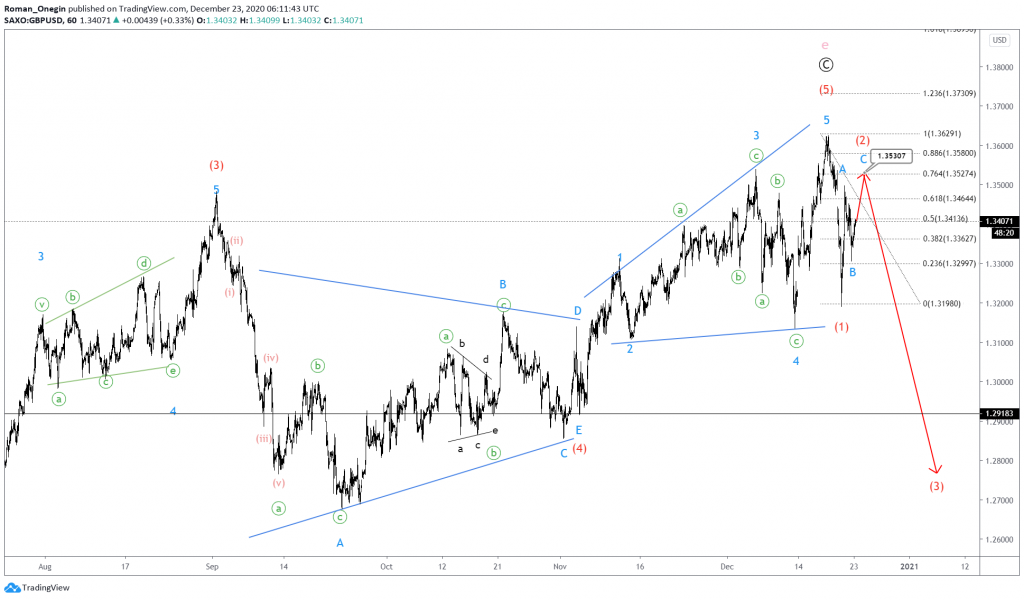Click the pink circled (5) wave label
The image size is (1024, 600).
[824, 92]
